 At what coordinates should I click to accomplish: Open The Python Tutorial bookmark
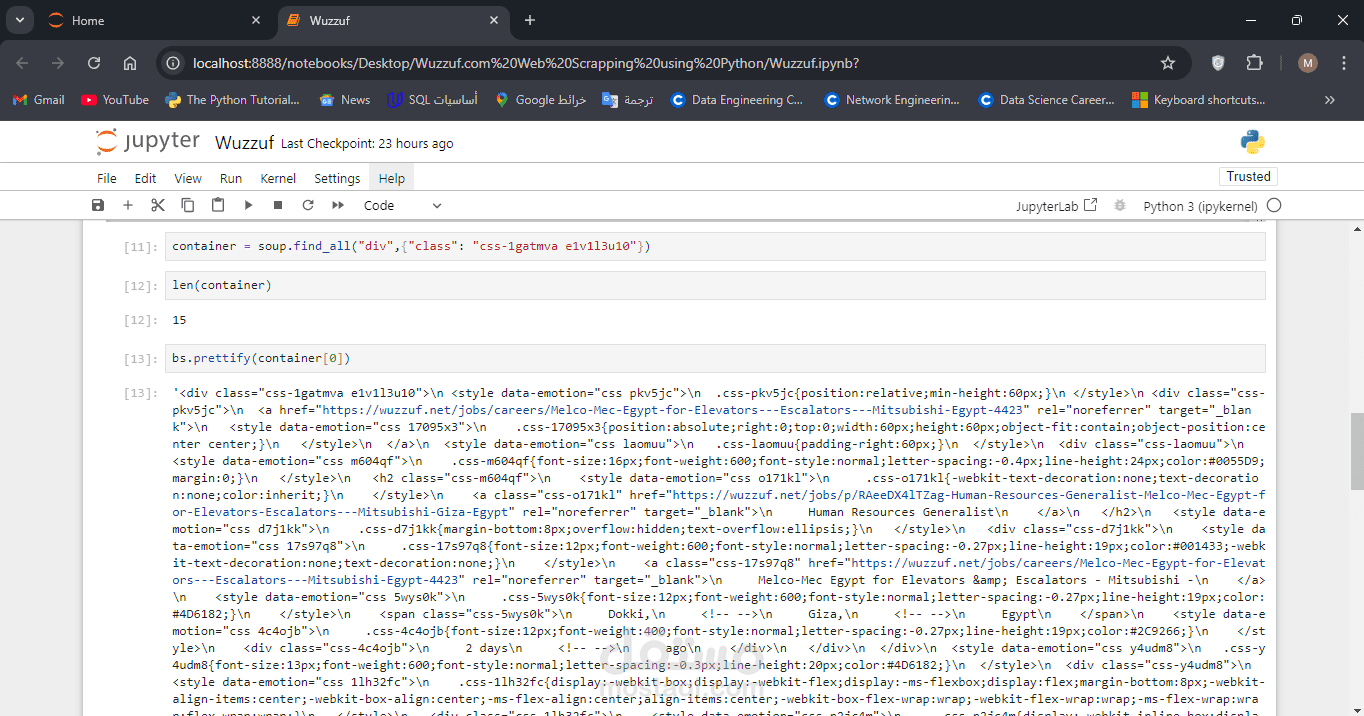[x=233, y=100]
